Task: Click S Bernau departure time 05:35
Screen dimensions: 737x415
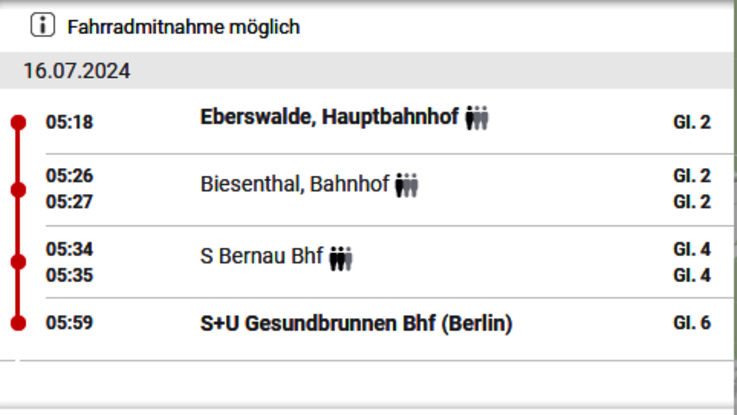Action: point(69,275)
